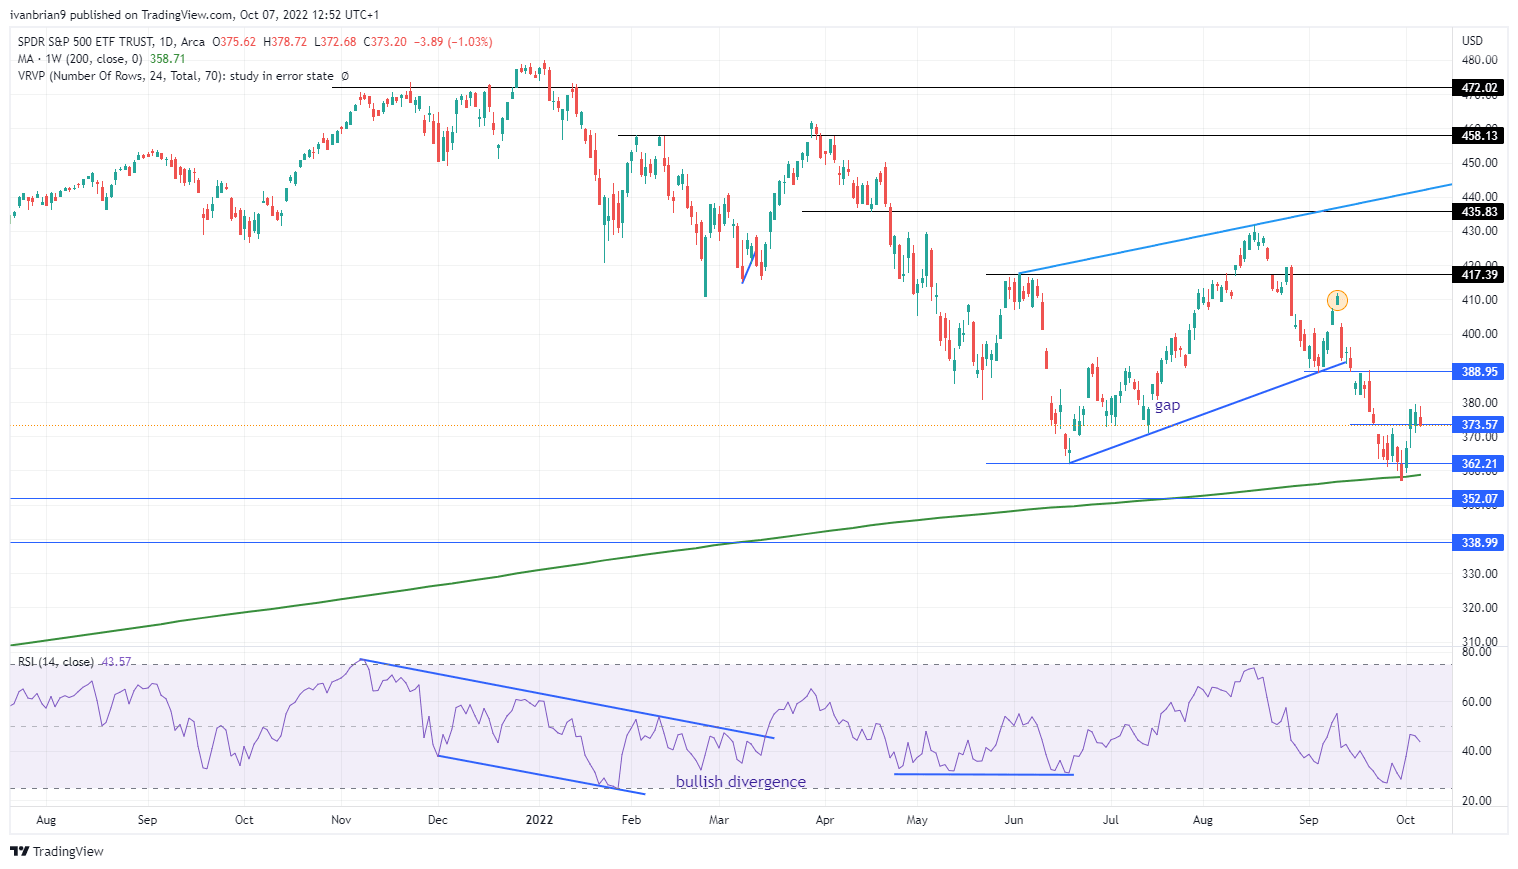Click the bullish divergence annotation text

[x=742, y=781]
